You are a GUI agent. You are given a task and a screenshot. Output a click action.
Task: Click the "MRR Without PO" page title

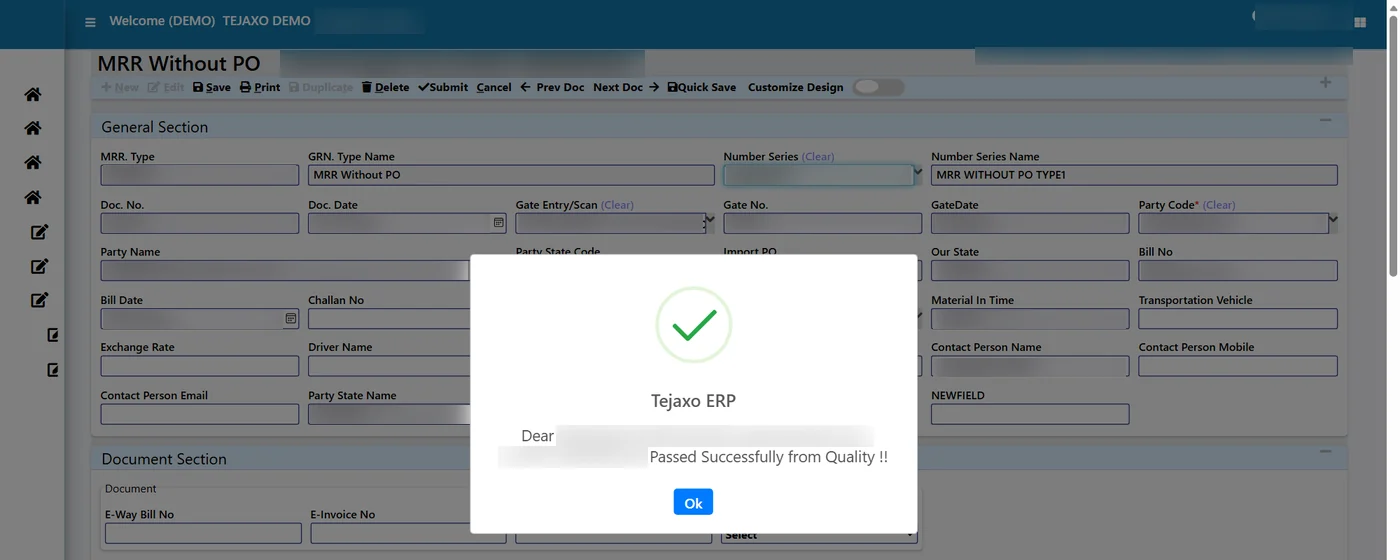(x=179, y=63)
